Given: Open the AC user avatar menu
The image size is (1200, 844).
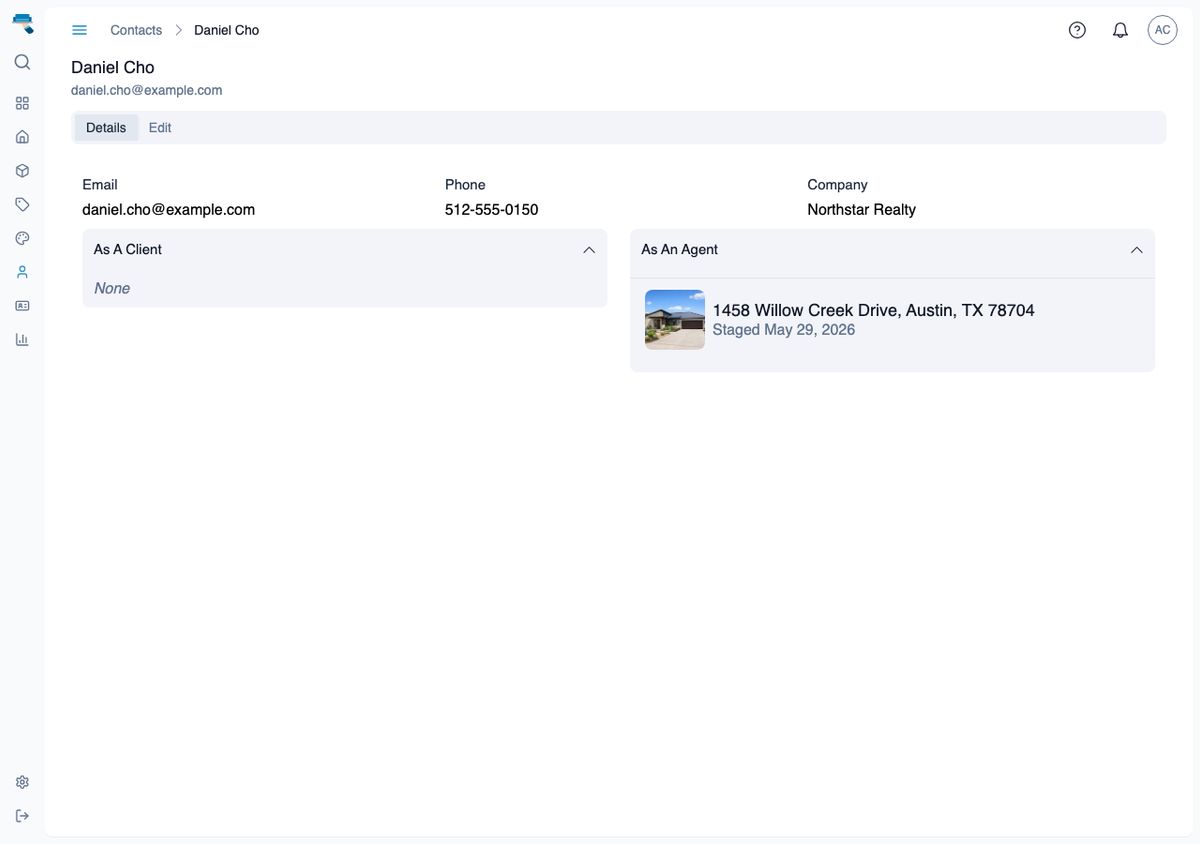Looking at the screenshot, I should pyautogui.click(x=1162, y=30).
